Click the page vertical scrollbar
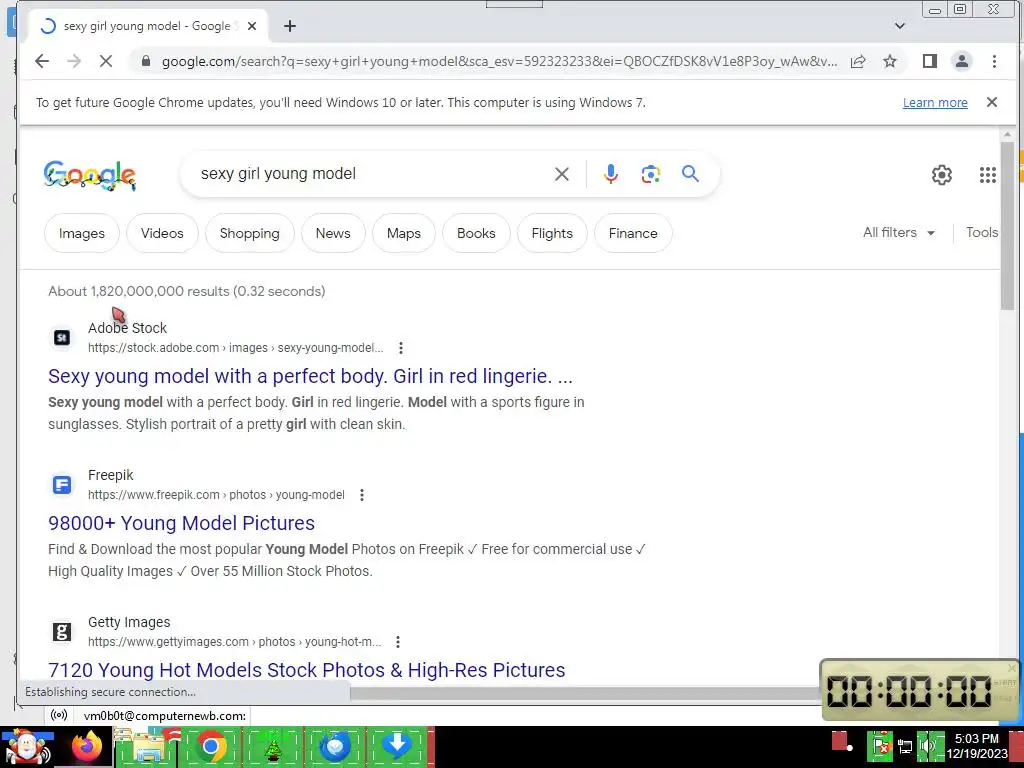The image size is (1024, 768). click(x=1007, y=225)
